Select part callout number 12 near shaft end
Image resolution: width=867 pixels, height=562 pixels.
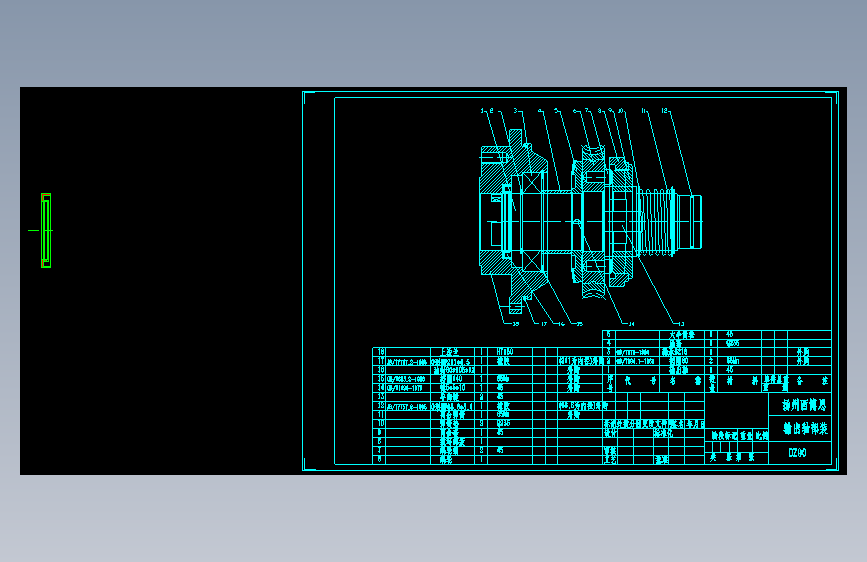pyautogui.click(x=665, y=111)
